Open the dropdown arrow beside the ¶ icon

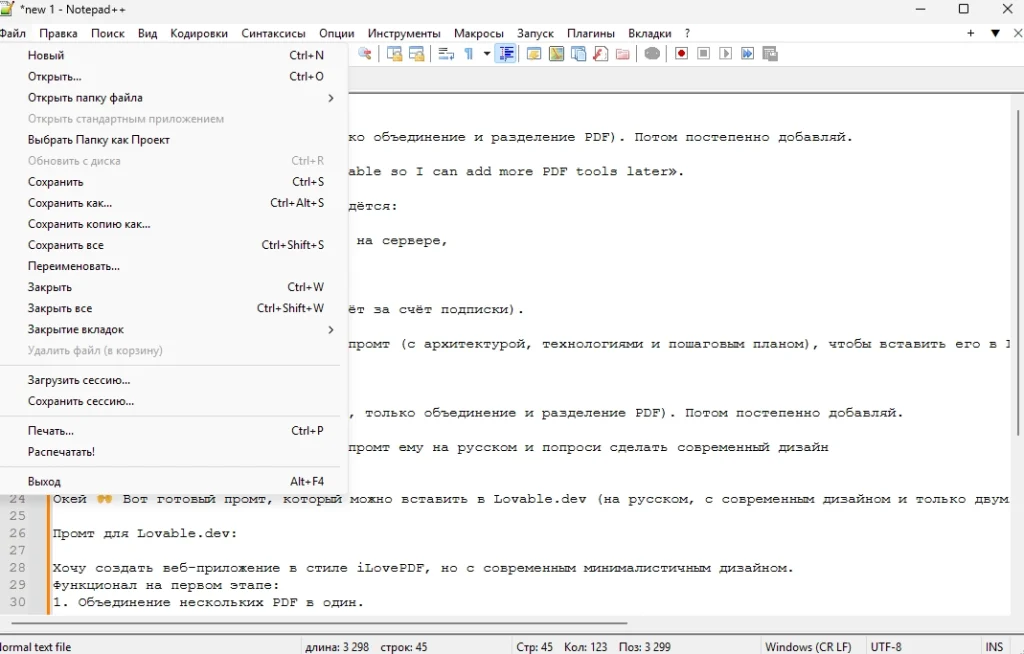click(x=487, y=54)
